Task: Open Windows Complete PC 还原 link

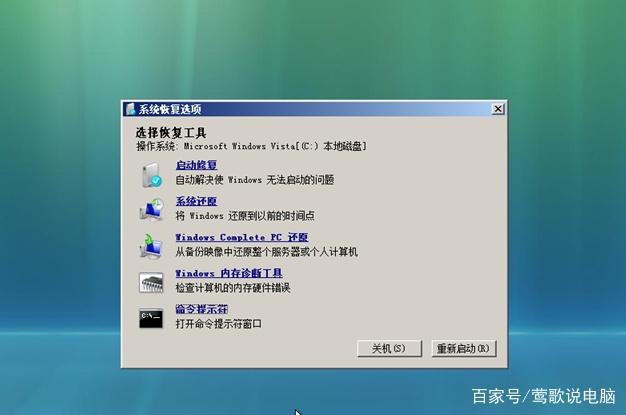Action: (x=242, y=237)
